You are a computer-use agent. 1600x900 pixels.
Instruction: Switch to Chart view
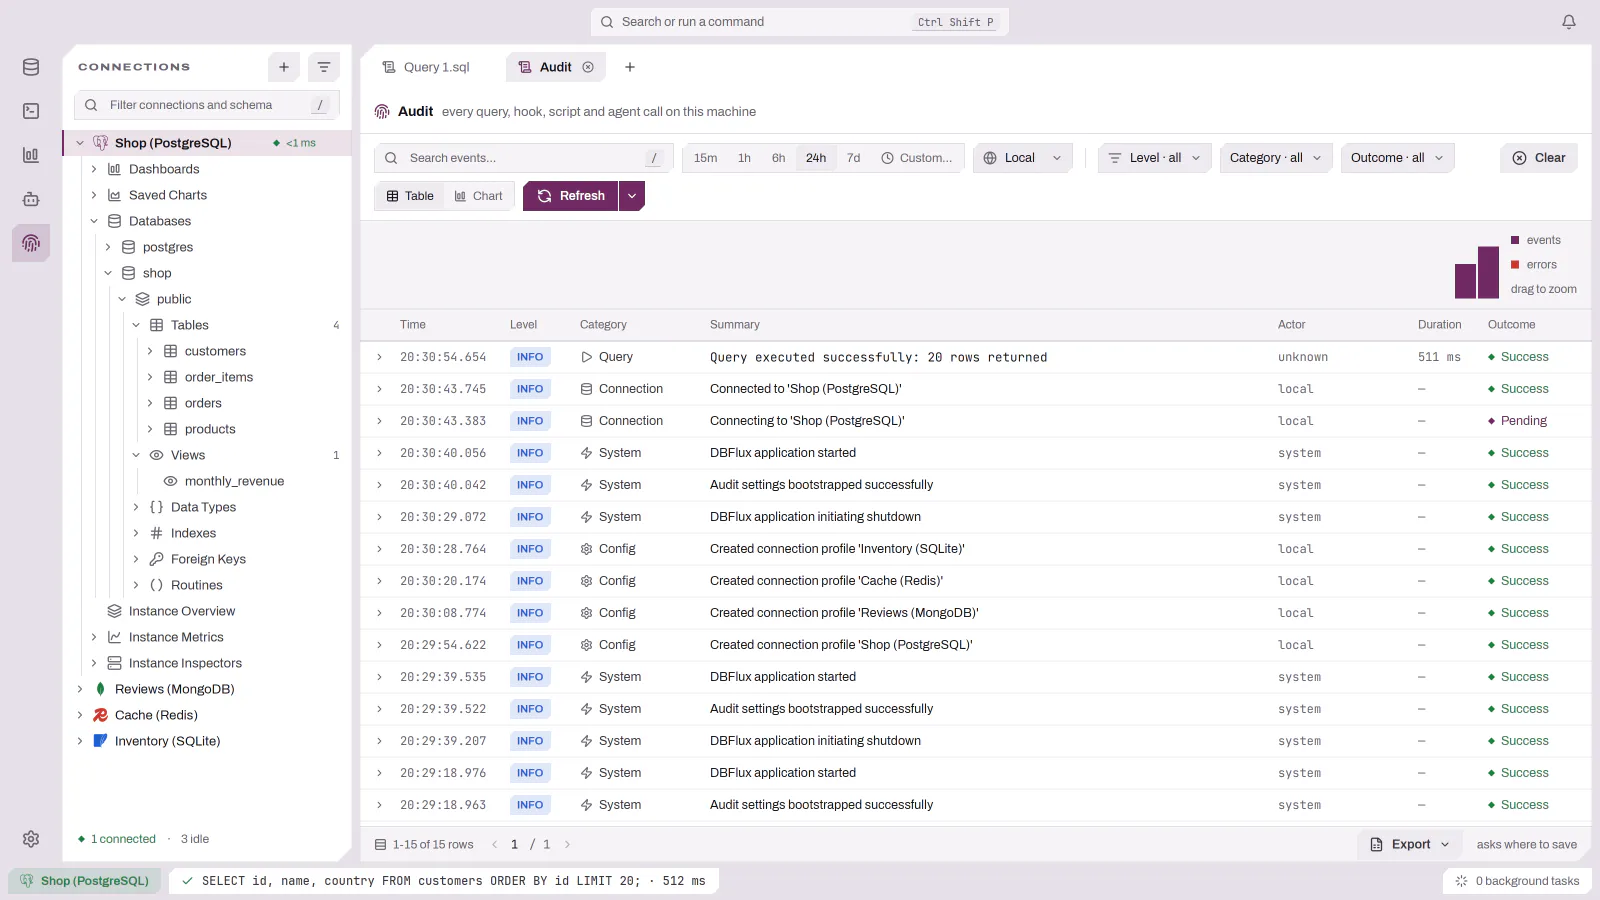point(478,196)
